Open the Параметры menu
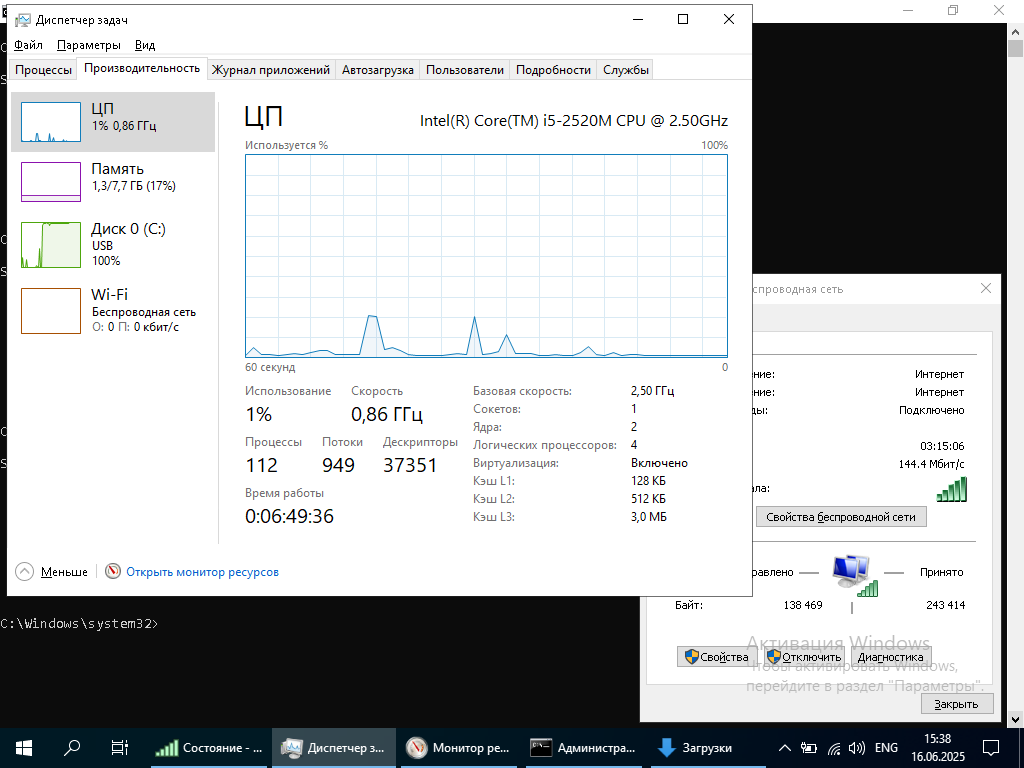Screen dimensions: 1024x768 89,45
